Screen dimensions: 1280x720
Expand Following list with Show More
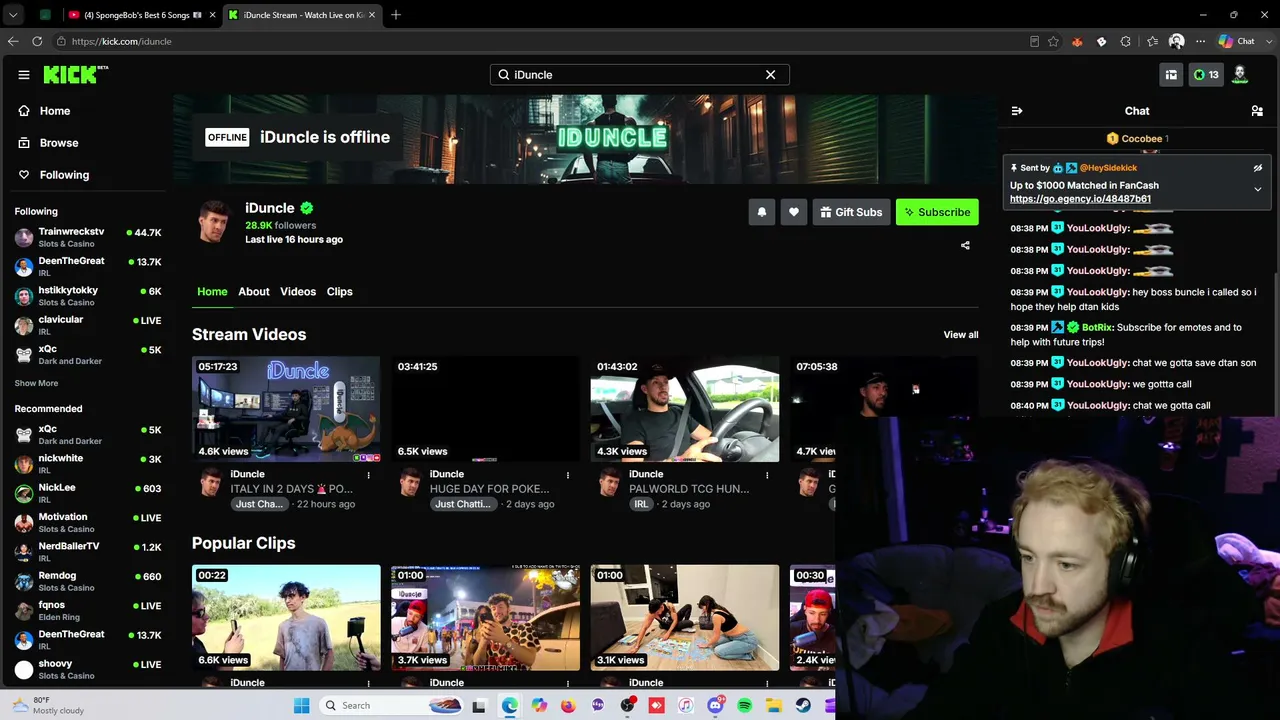(36, 384)
